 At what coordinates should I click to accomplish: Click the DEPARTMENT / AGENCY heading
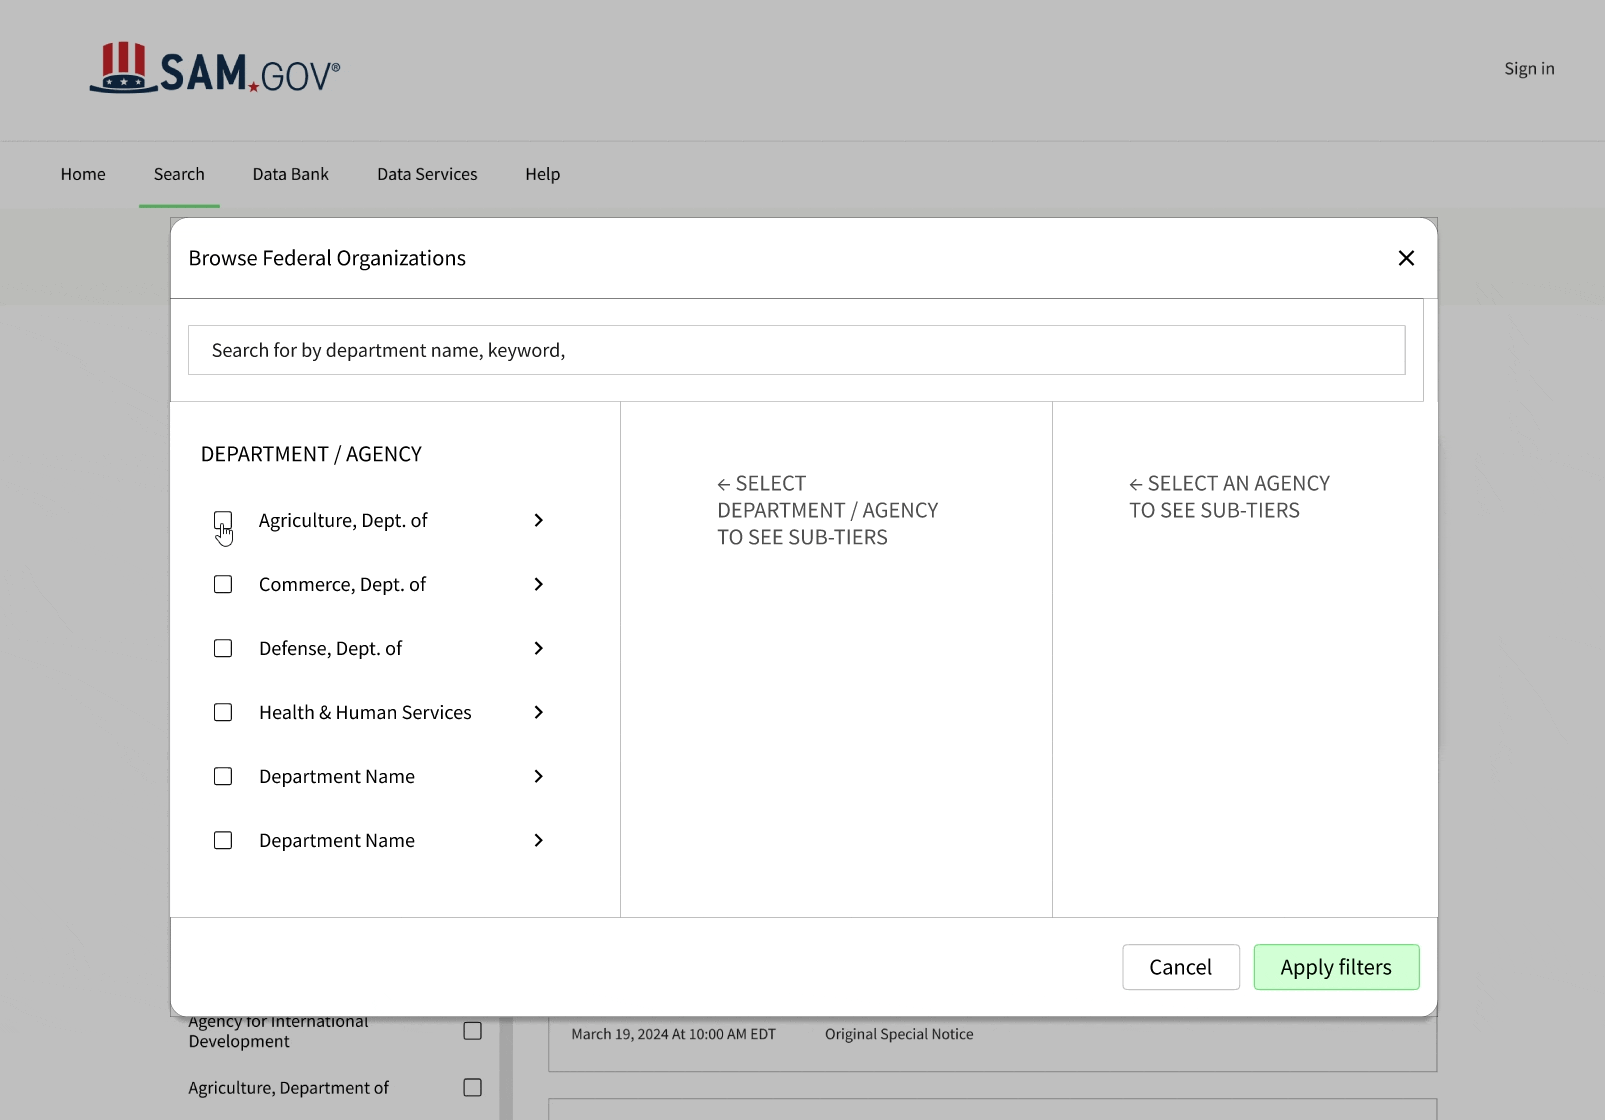pyautogui.click(x=311, y=454)
